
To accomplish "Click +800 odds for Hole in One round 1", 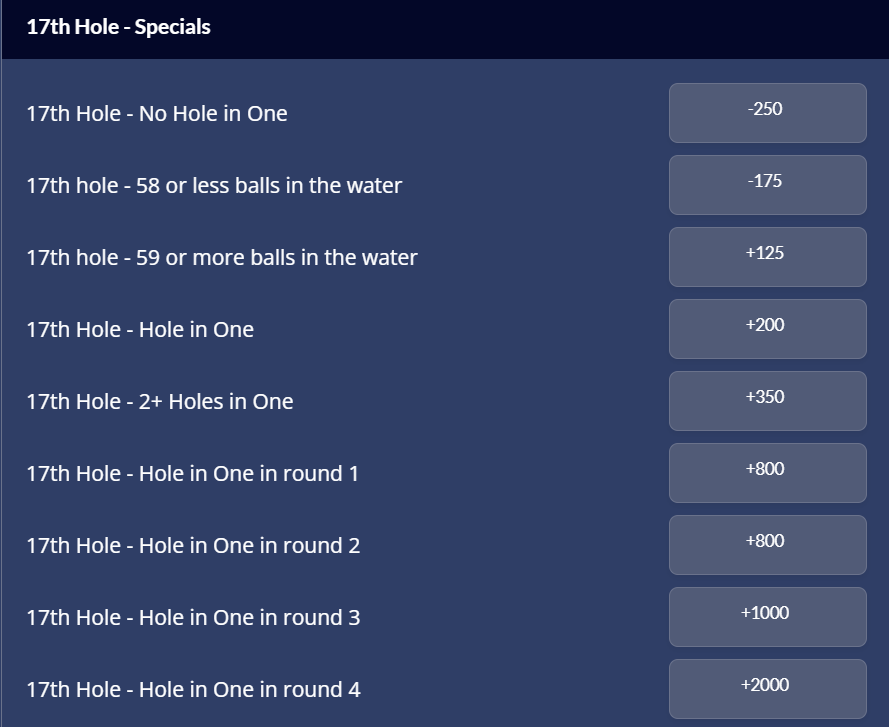I will (767, 473).
